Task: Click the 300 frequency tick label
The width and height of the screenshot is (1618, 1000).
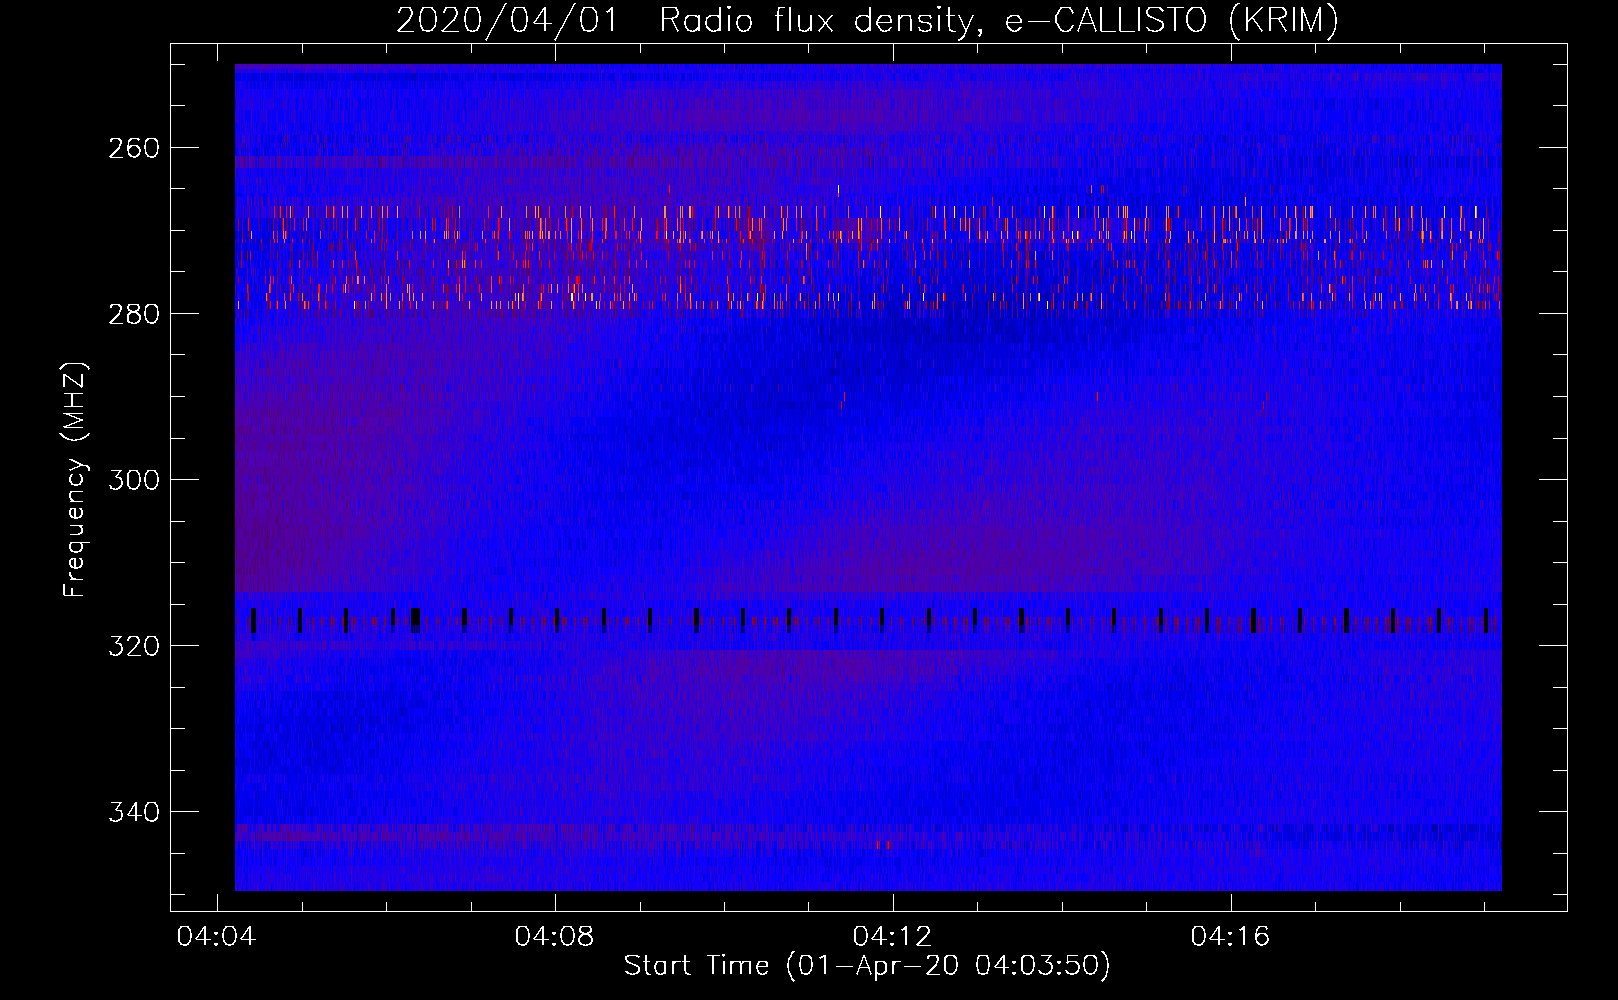Action: point(134,480)
